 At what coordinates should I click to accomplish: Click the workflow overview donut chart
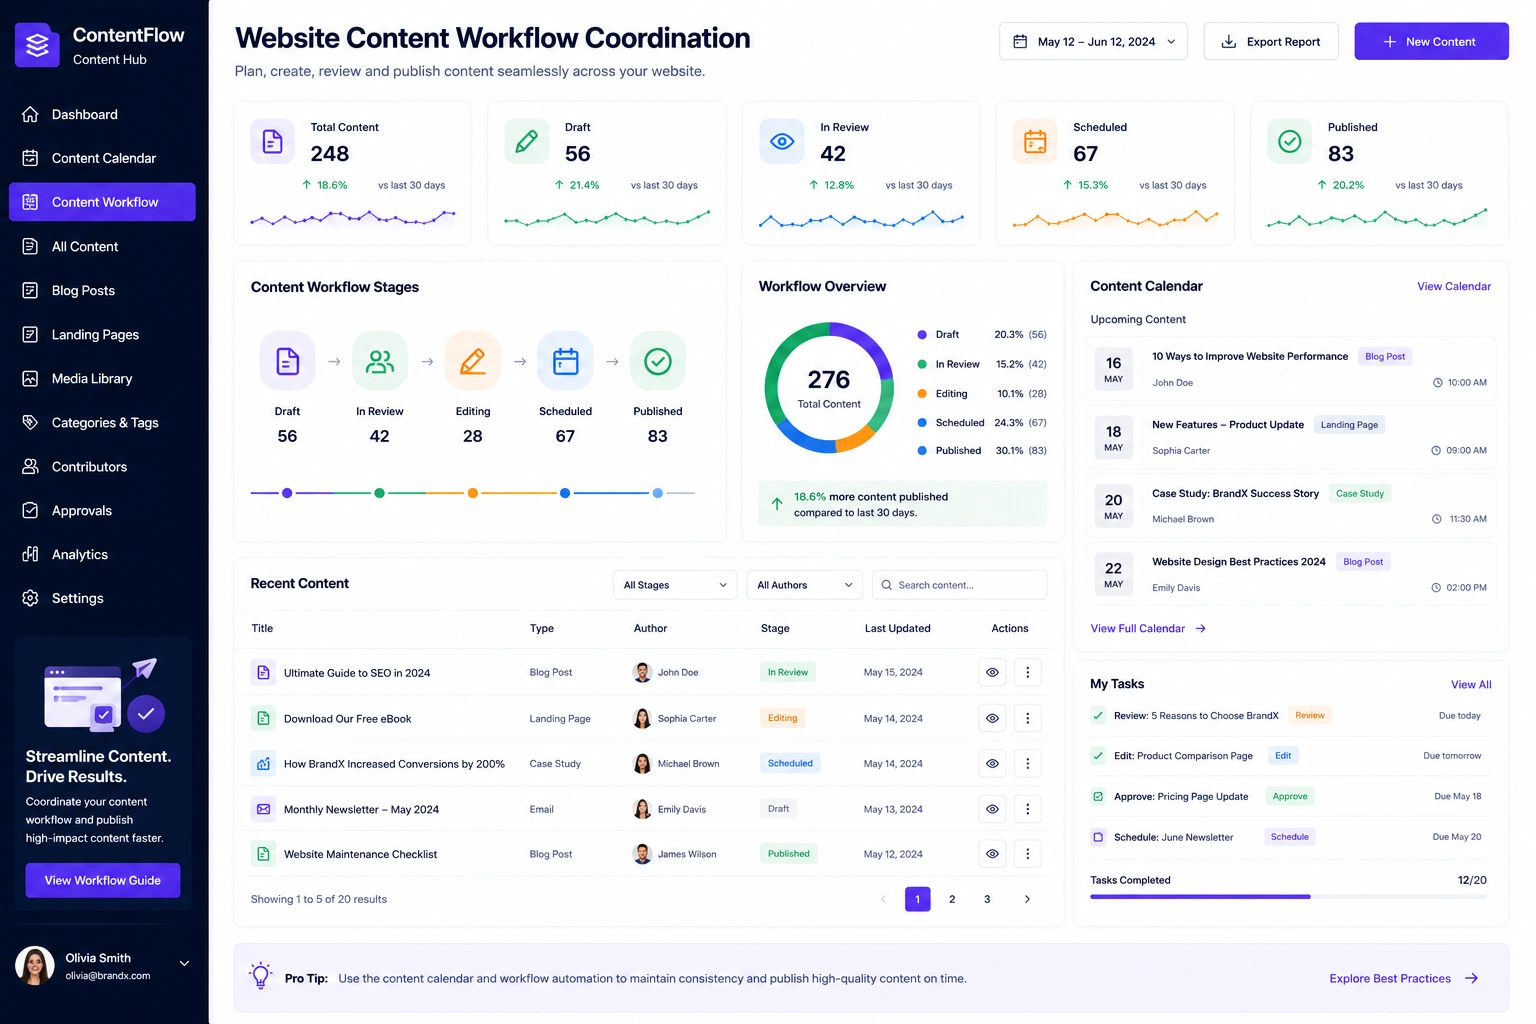click(829, 387)
